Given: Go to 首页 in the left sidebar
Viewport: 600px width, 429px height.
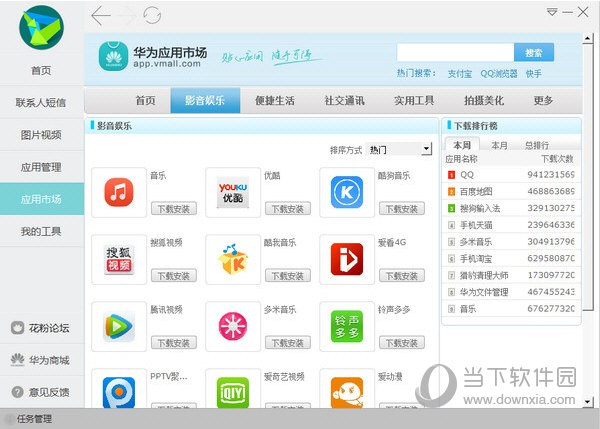Looking at the screenshot, I should 41,70.
